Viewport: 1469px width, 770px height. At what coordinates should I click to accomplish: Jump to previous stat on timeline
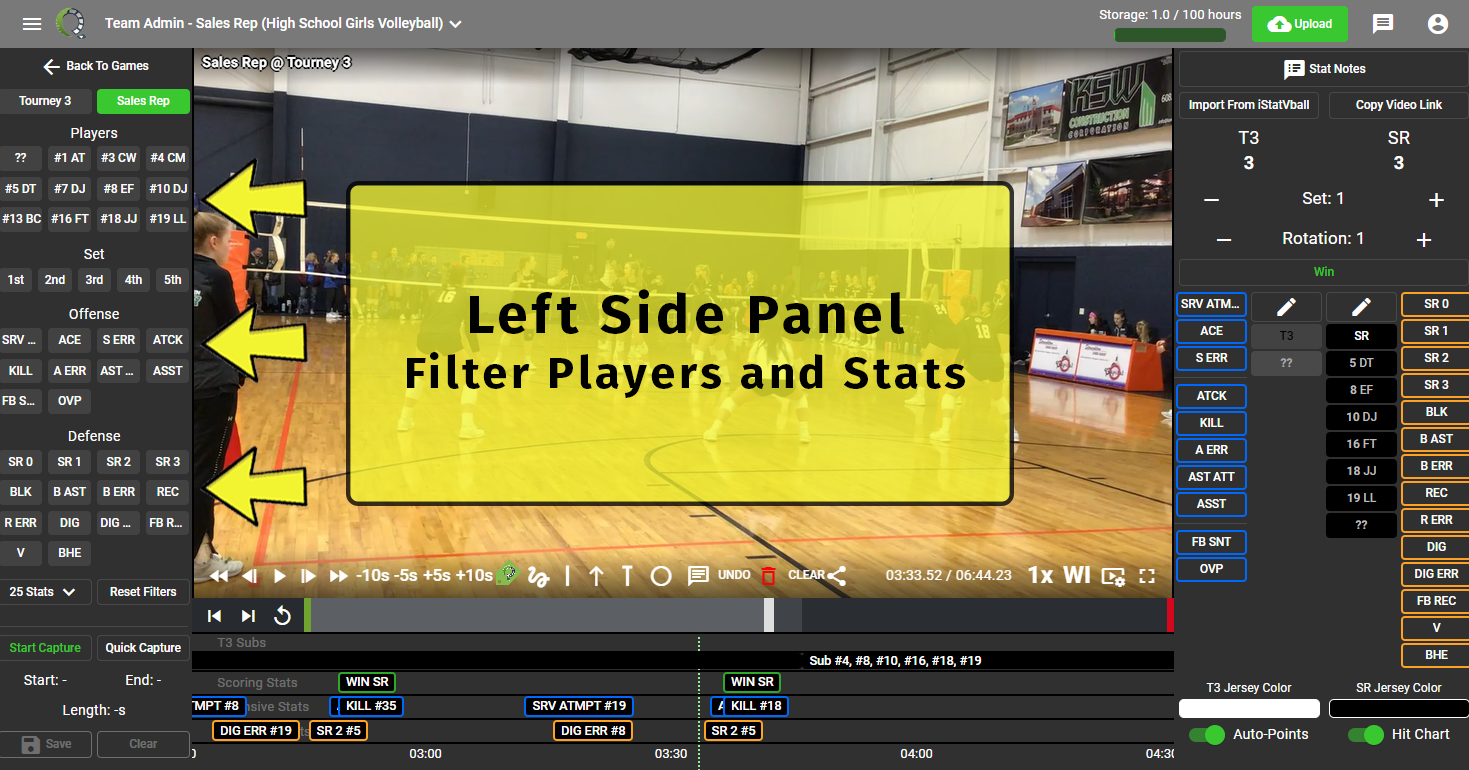[214, 616]
